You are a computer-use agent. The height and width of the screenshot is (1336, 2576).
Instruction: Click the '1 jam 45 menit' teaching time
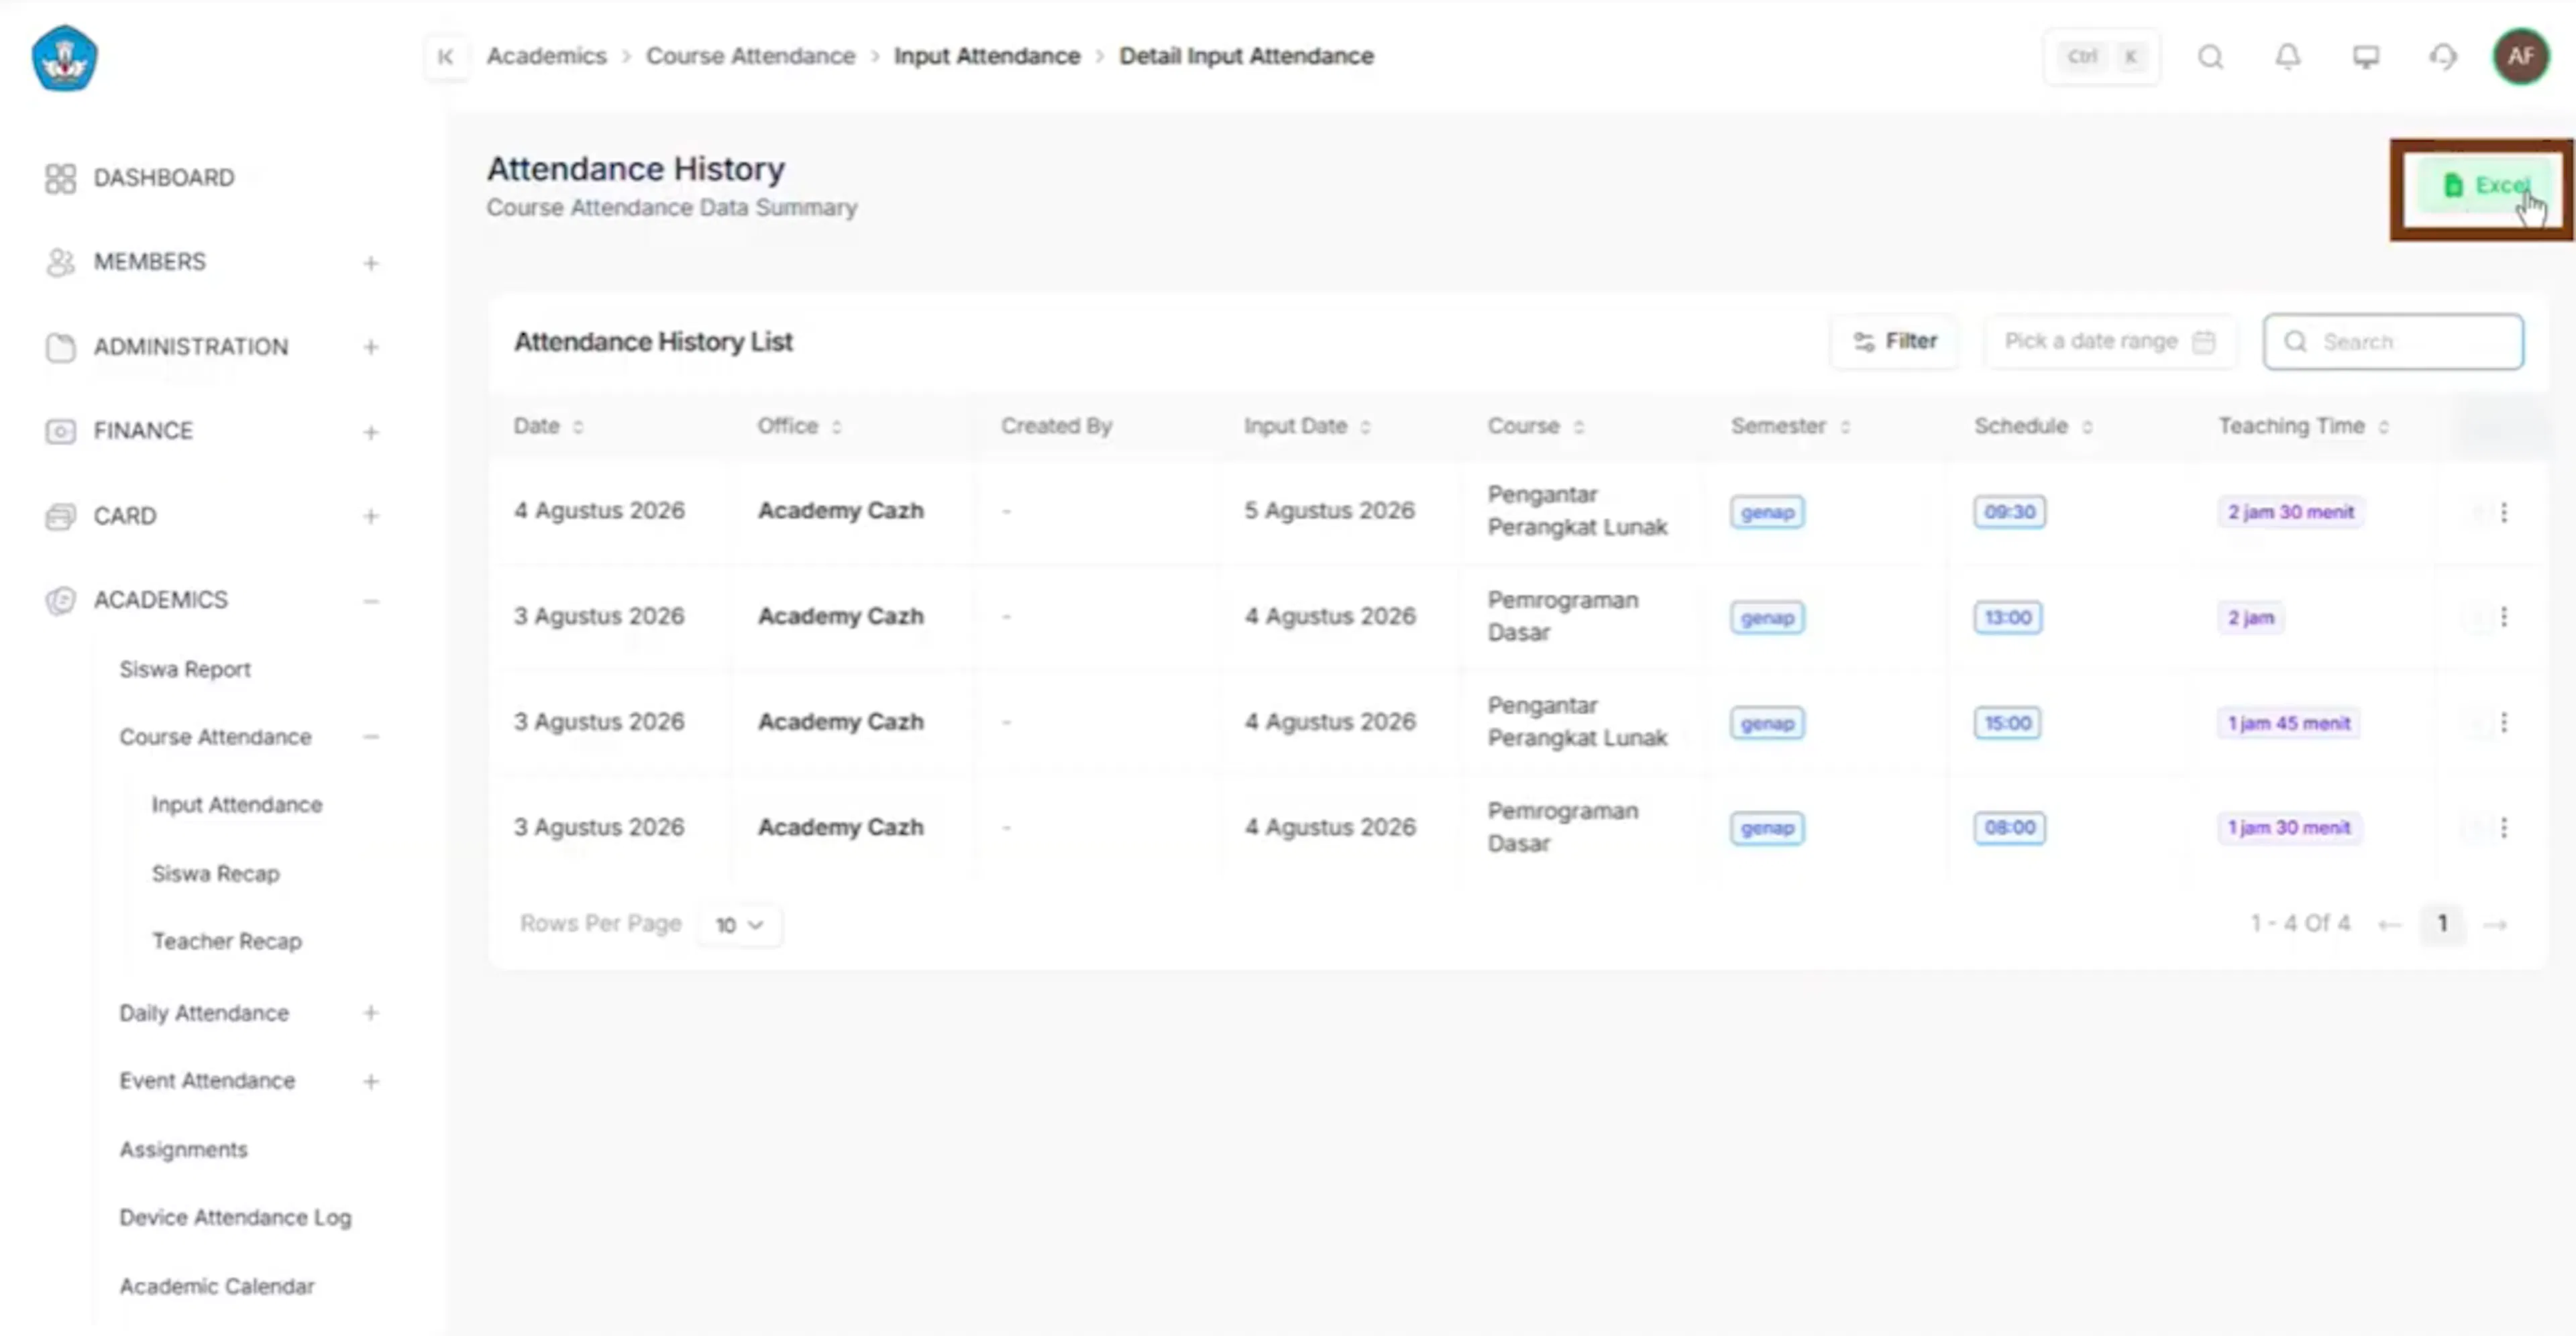click(x=2289, y=723)
